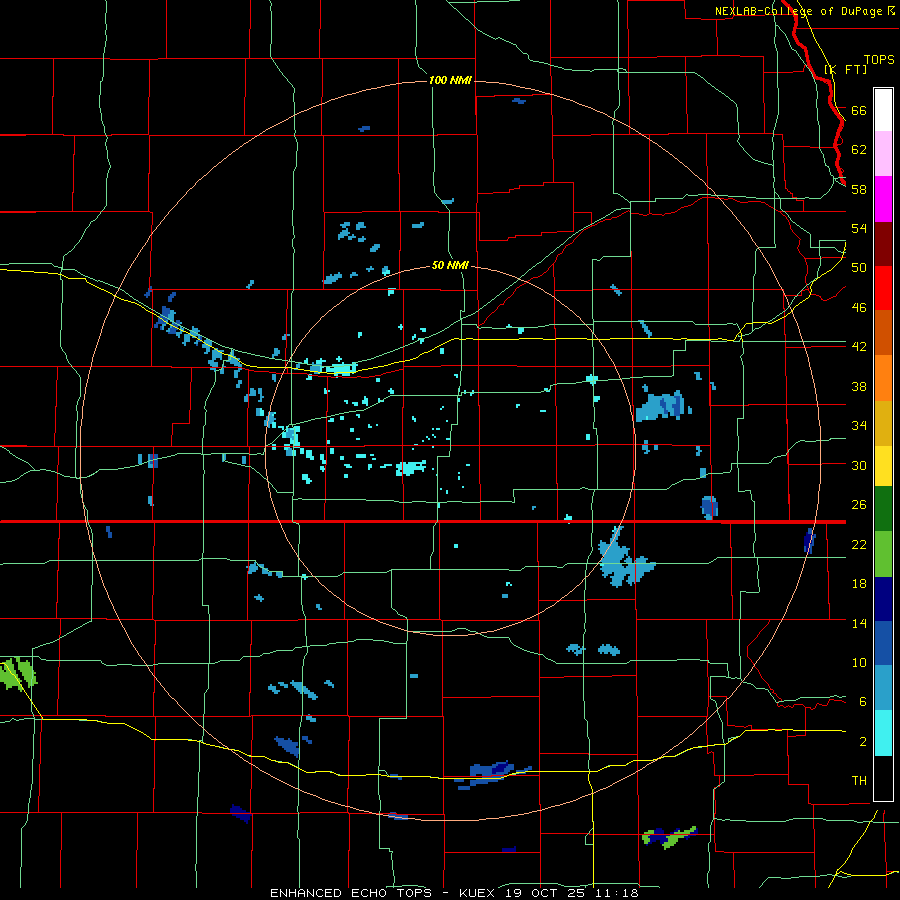
Task: Click the '19 OCT 25' date text
Action: pyautogui.click(x=546, y=893)
